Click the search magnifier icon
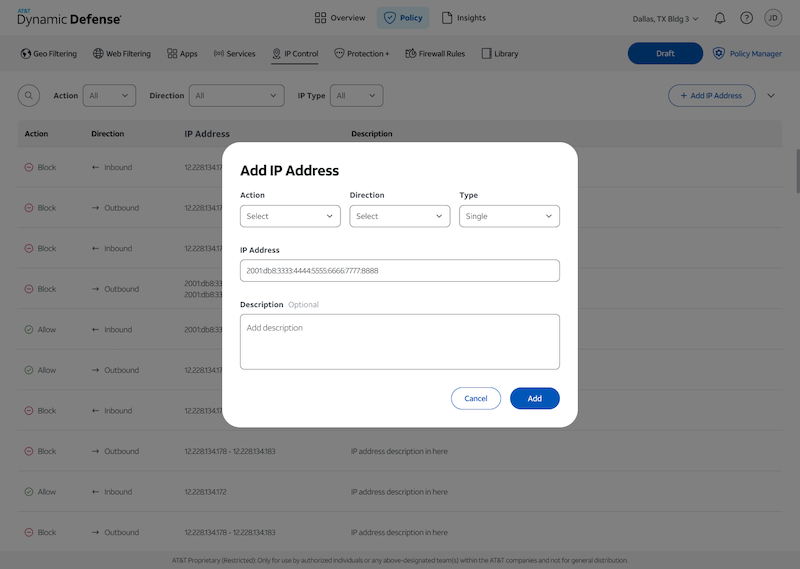Image resolution: width=800 pixels, height=569 pixels. tap(29, 95)
